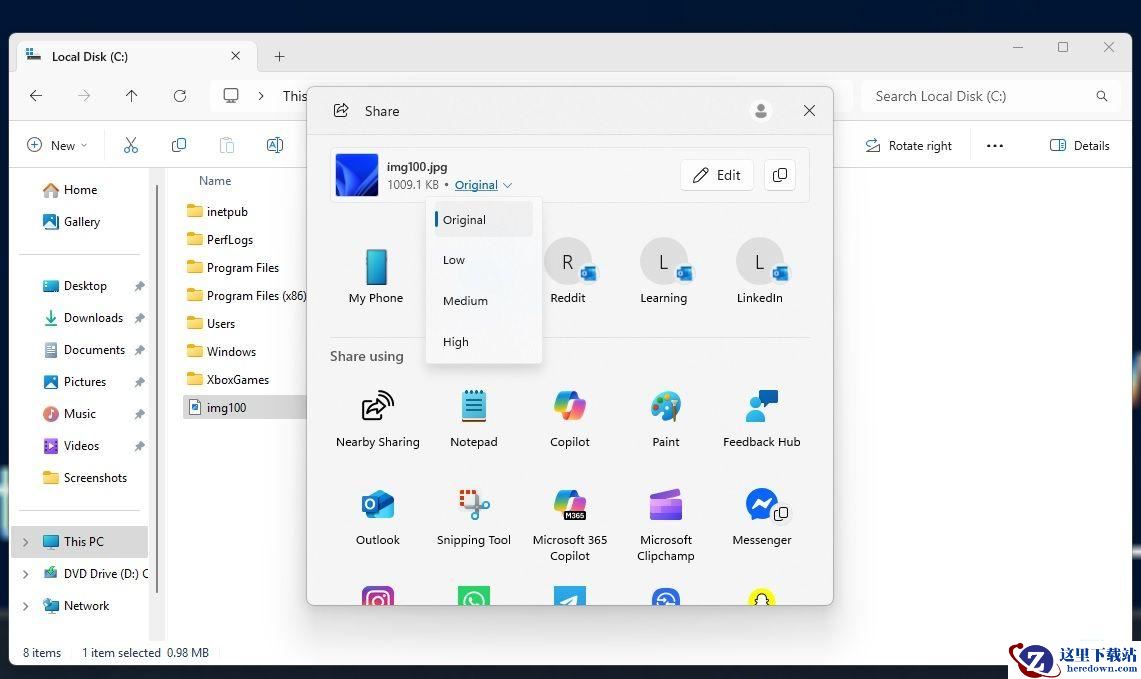The height and width of the screenshot is (679, 1141).
Task: Click the Instagram icon in share list
Action: coord(378,597)
